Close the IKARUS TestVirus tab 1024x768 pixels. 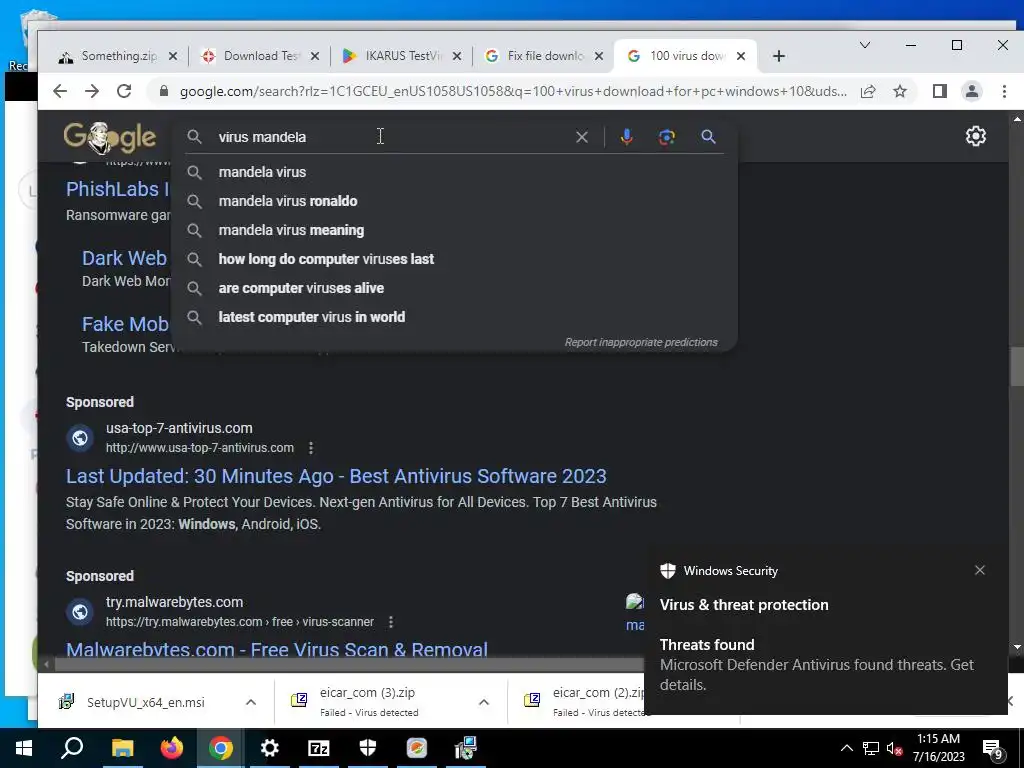coord(457,56)
